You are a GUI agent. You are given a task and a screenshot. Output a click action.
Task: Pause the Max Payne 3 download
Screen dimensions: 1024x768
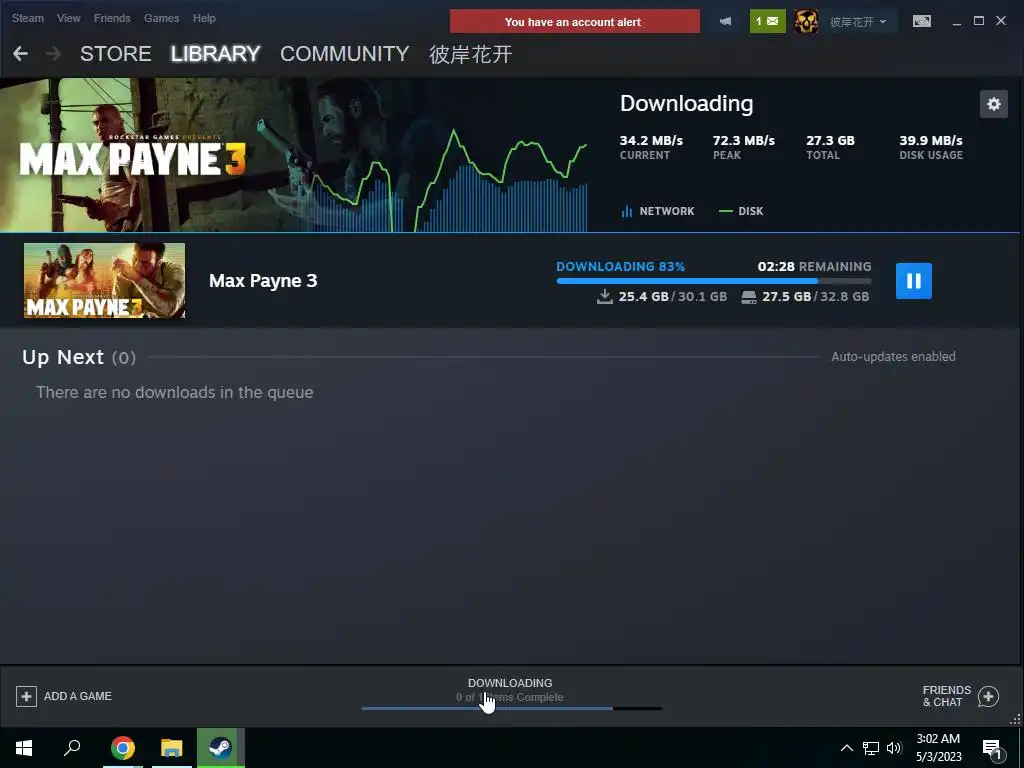[x=914, y=281]
